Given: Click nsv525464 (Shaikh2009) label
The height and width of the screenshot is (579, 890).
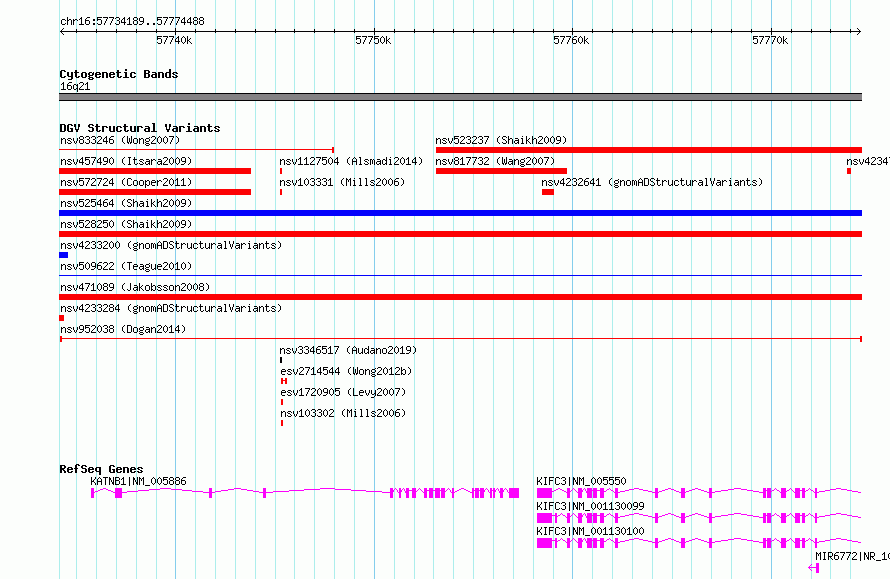Looking at the screenshot, I should [x=126, y=203].
